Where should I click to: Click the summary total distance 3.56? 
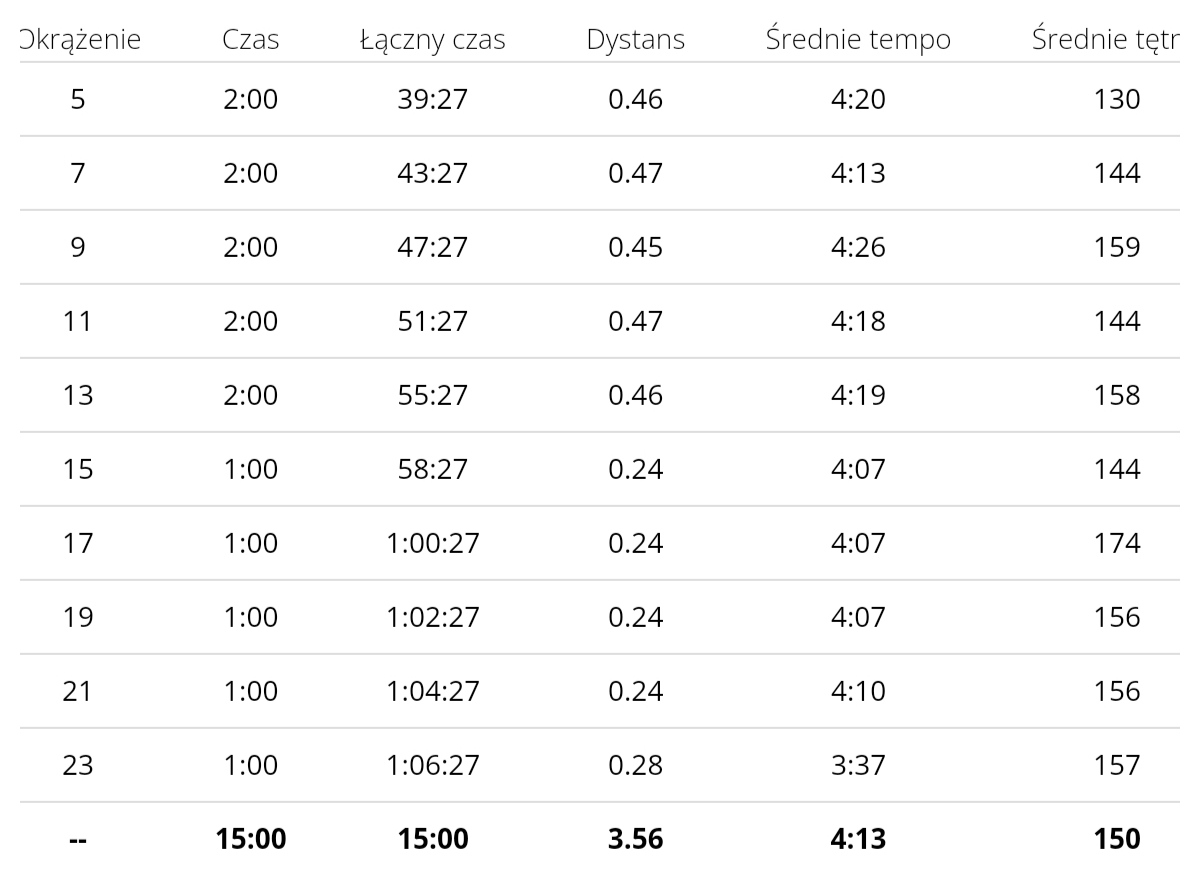pyautogui.click(x=636, y=840)
